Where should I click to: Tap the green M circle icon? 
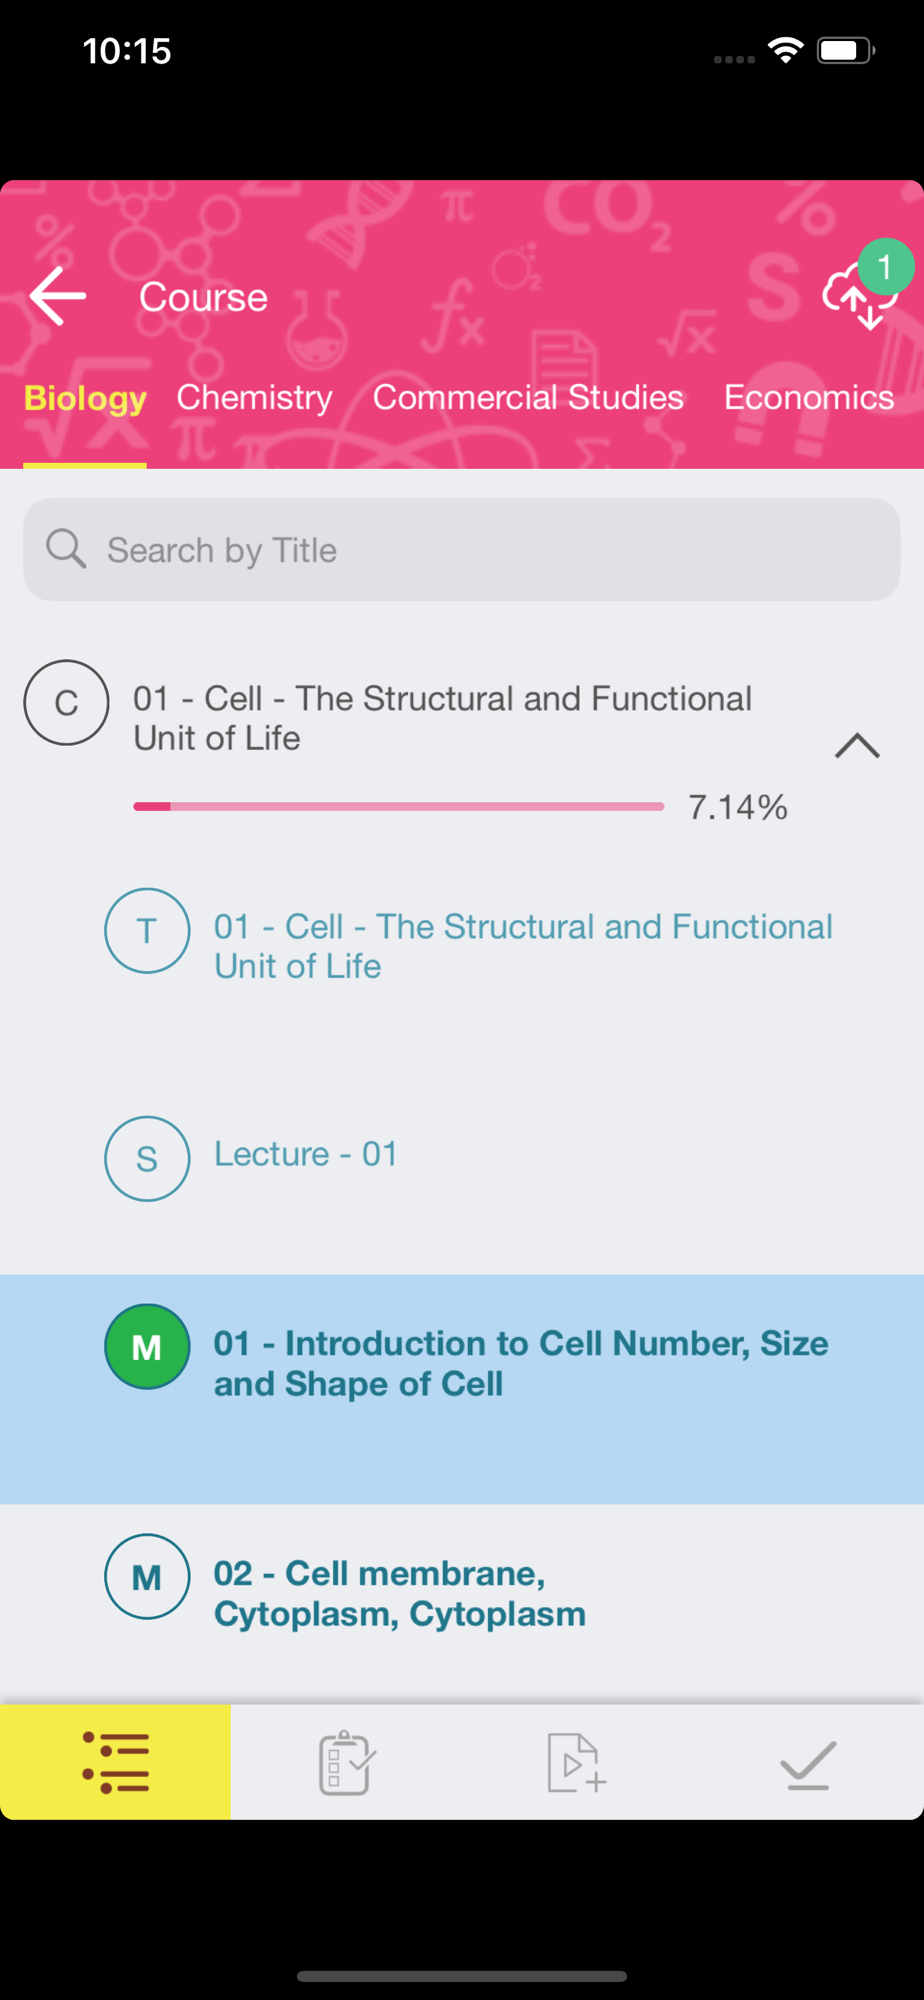(x=147, y=1347)
